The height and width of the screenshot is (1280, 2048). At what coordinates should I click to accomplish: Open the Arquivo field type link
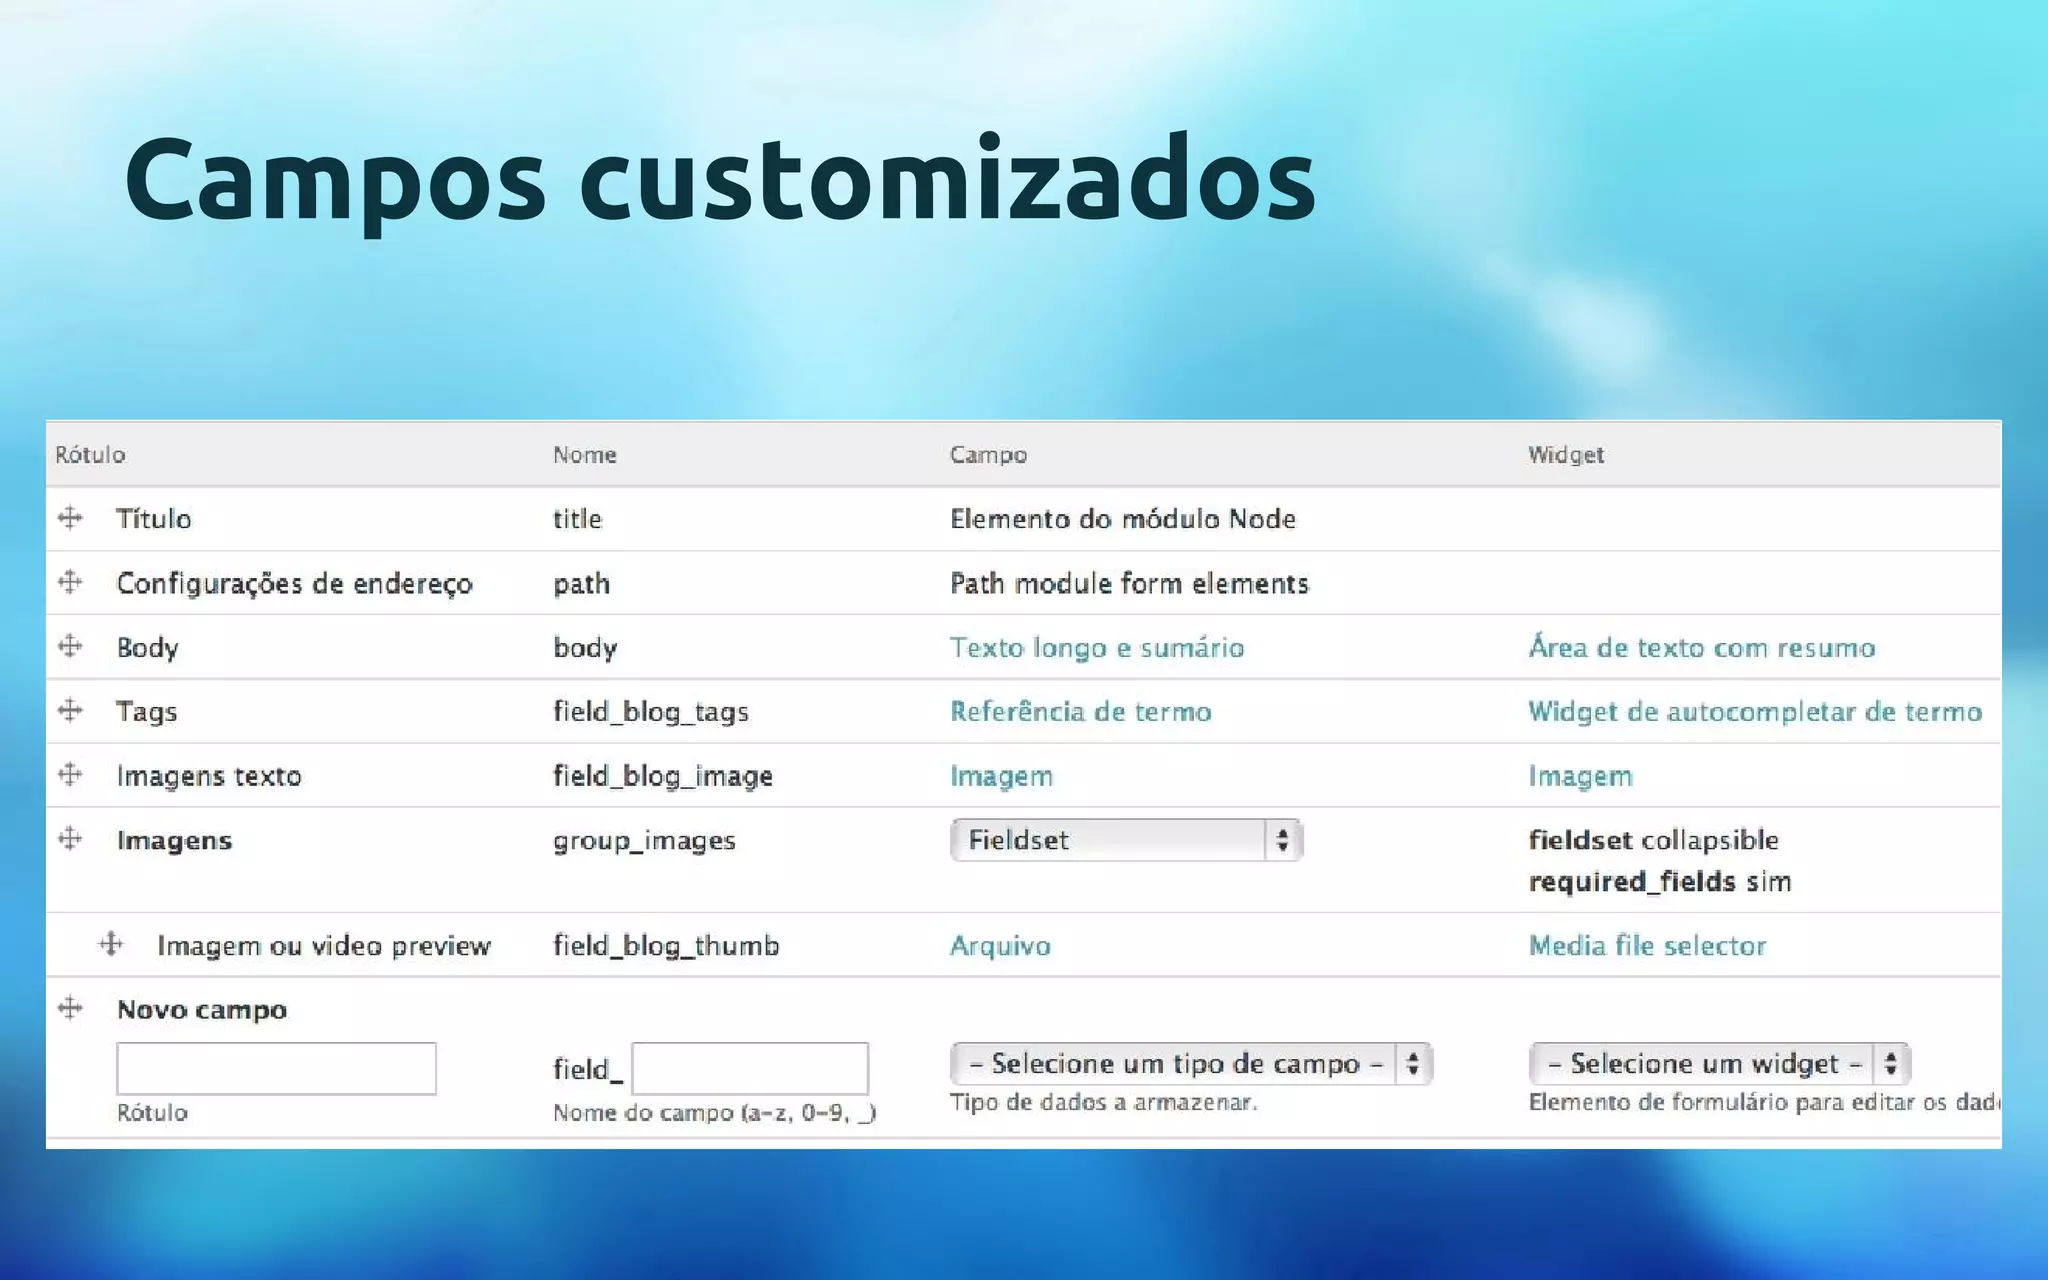(x=1000, y=946)
